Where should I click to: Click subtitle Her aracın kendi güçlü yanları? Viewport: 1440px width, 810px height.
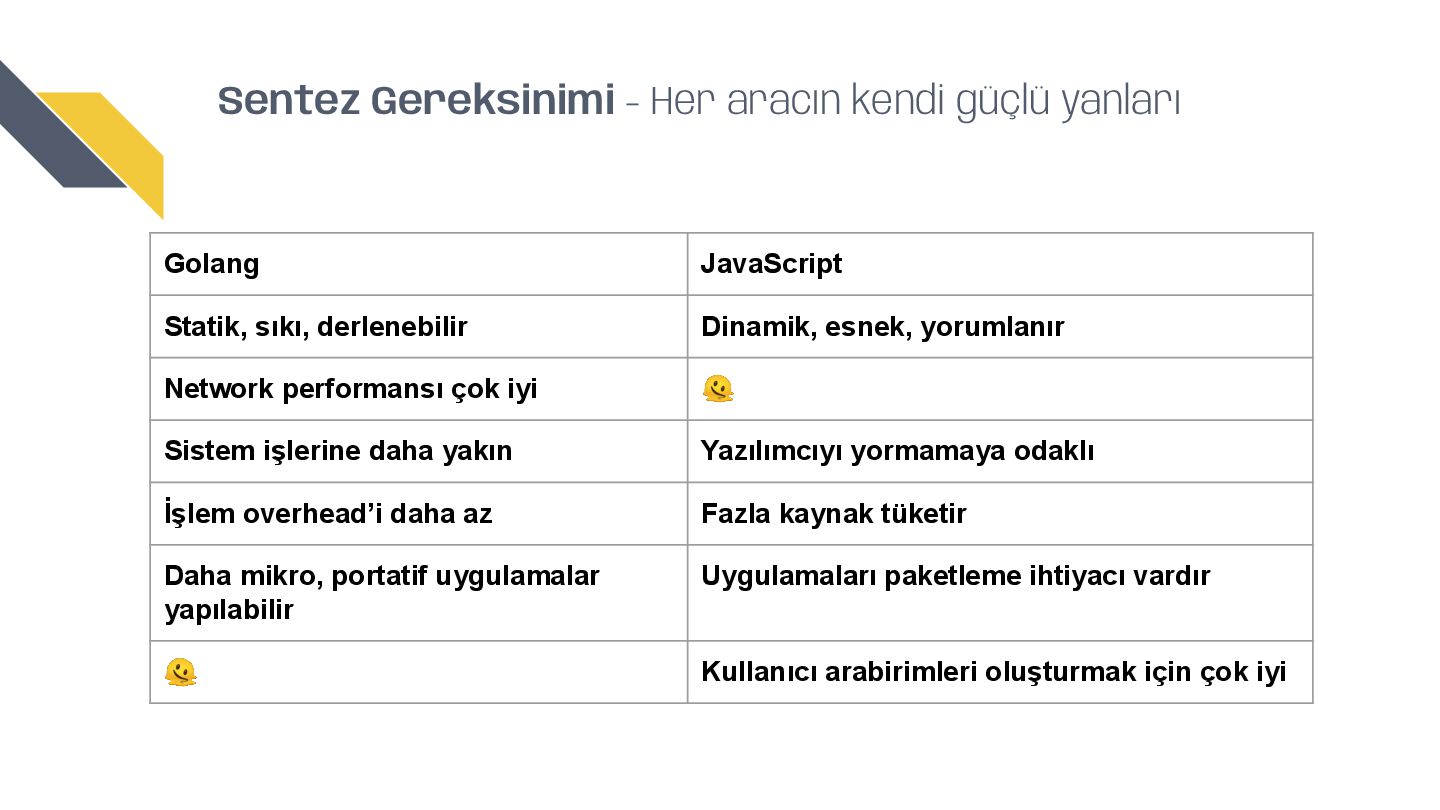pyautogui.click(x=915, y=102)
